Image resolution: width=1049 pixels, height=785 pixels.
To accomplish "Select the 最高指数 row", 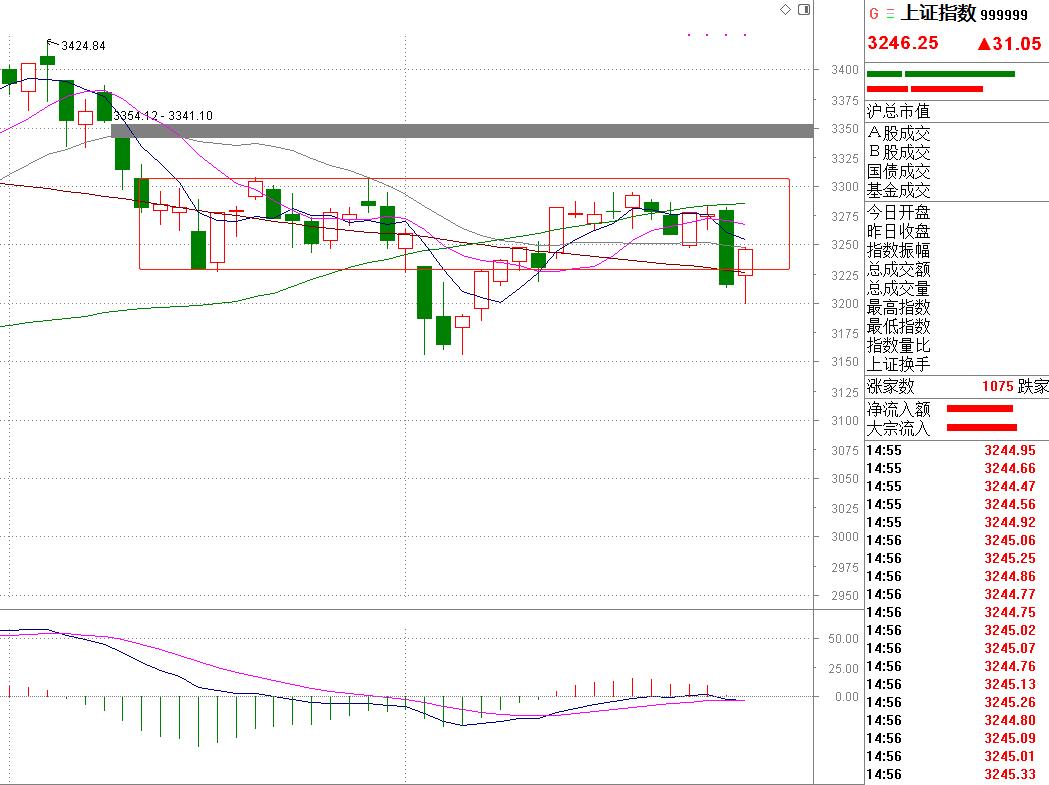I will pos(957,307).
